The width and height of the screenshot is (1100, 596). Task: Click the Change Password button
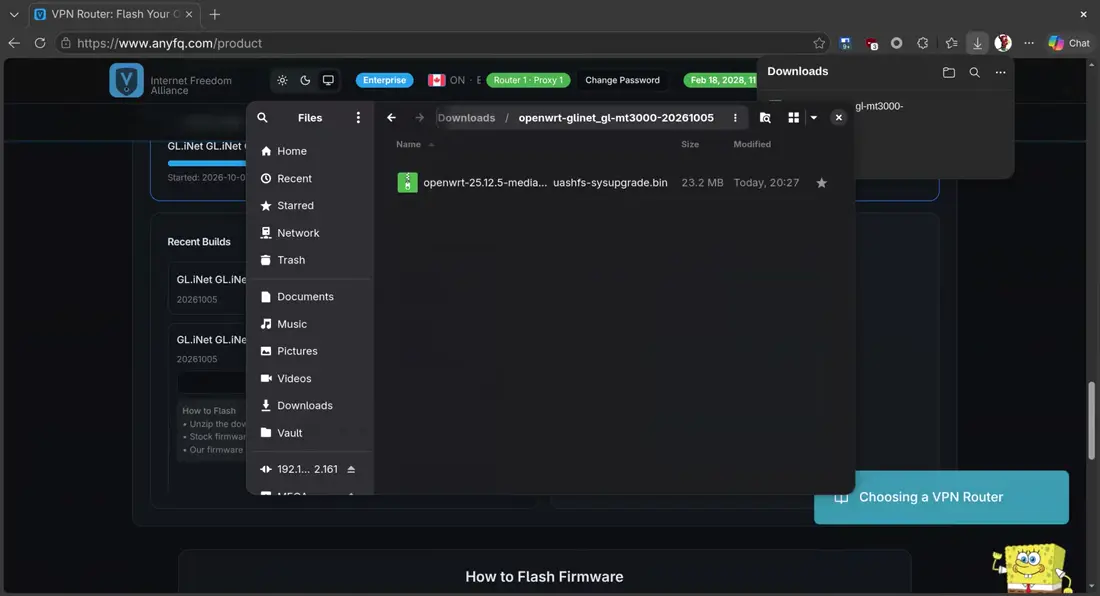point(622,80)
